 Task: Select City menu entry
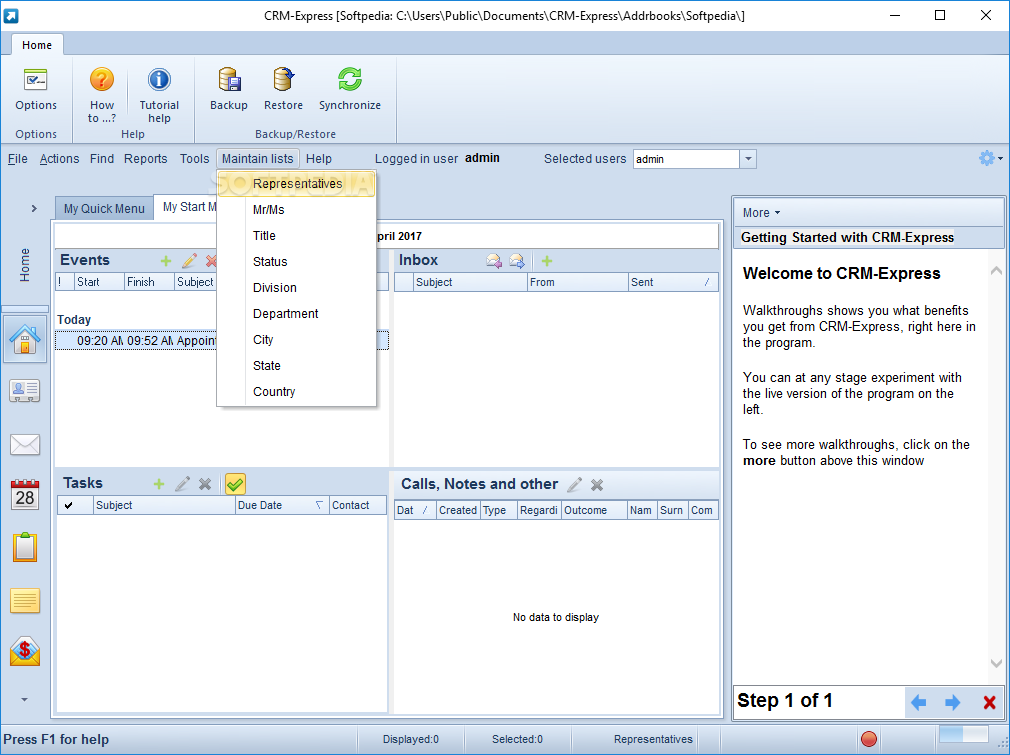[296, 339]
